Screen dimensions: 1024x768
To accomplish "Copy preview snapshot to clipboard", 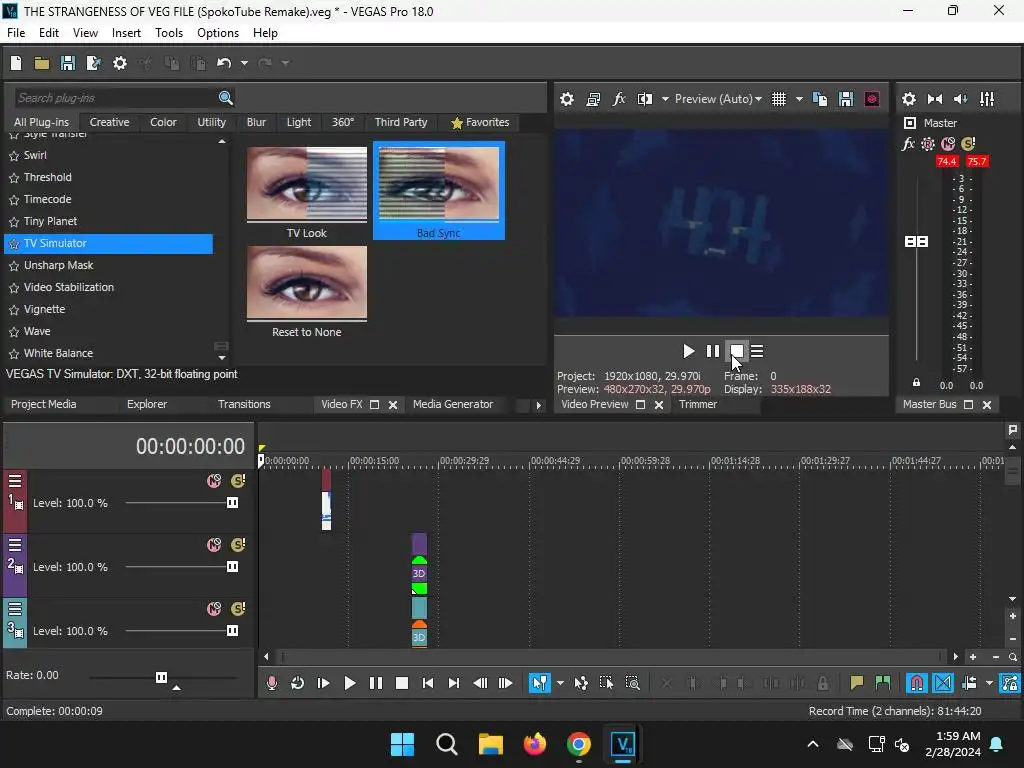I will (x=820, y=99).
